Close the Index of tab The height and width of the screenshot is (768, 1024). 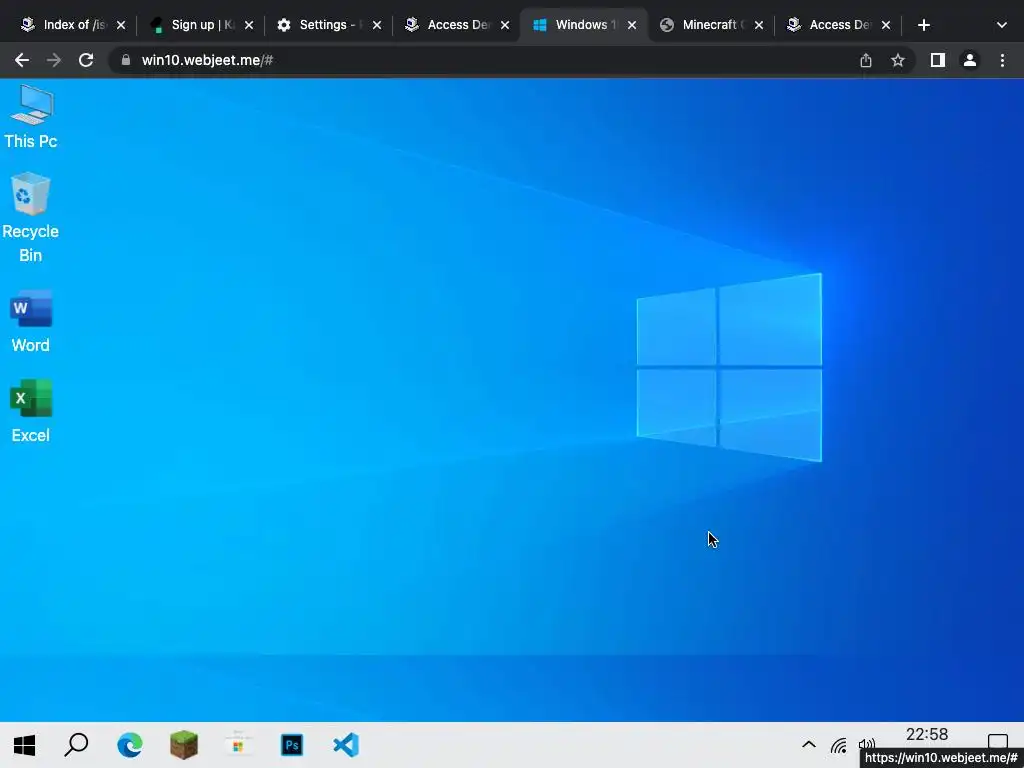[121, 25]
